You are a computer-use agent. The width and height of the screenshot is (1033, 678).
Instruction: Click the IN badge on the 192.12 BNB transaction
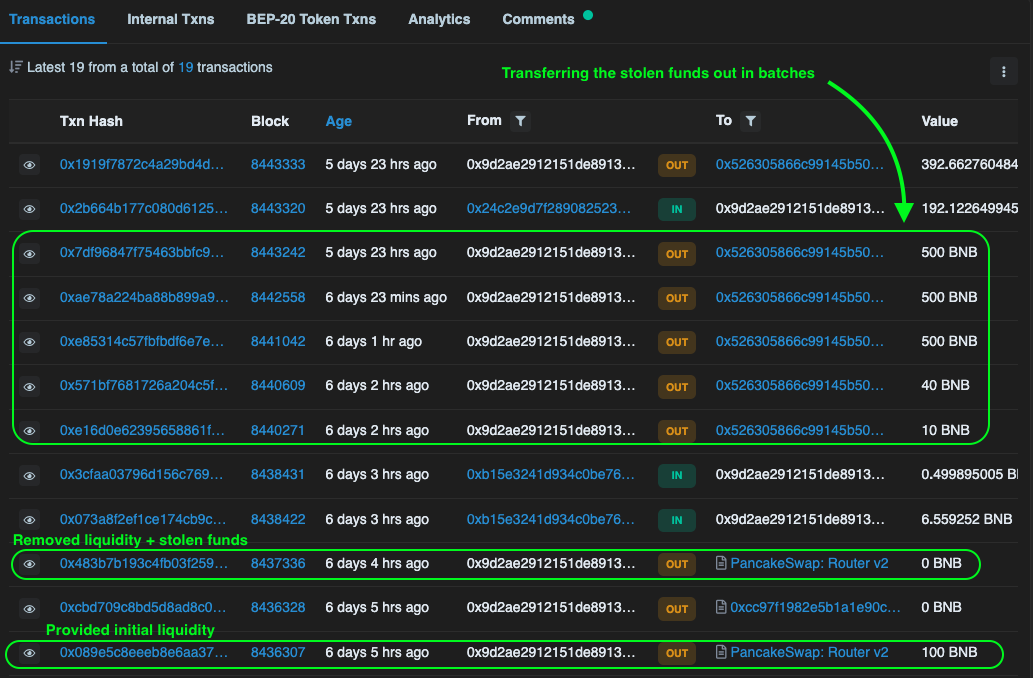(676, 209)
